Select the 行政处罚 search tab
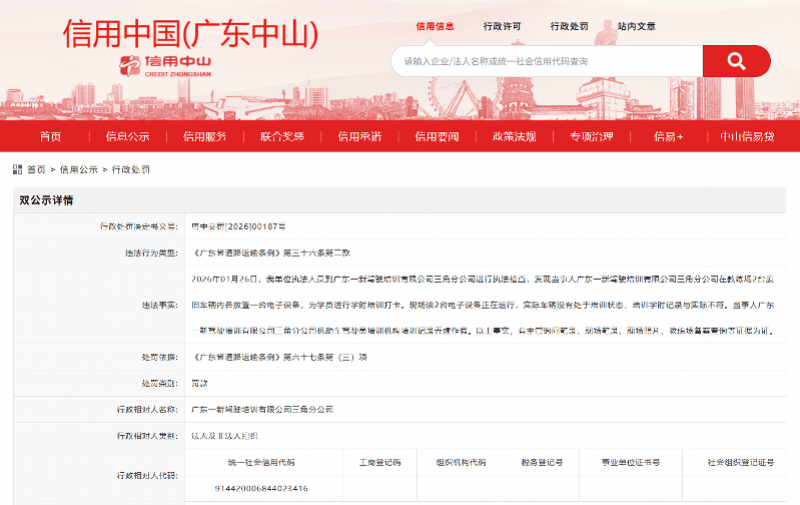 coord(569,26)
